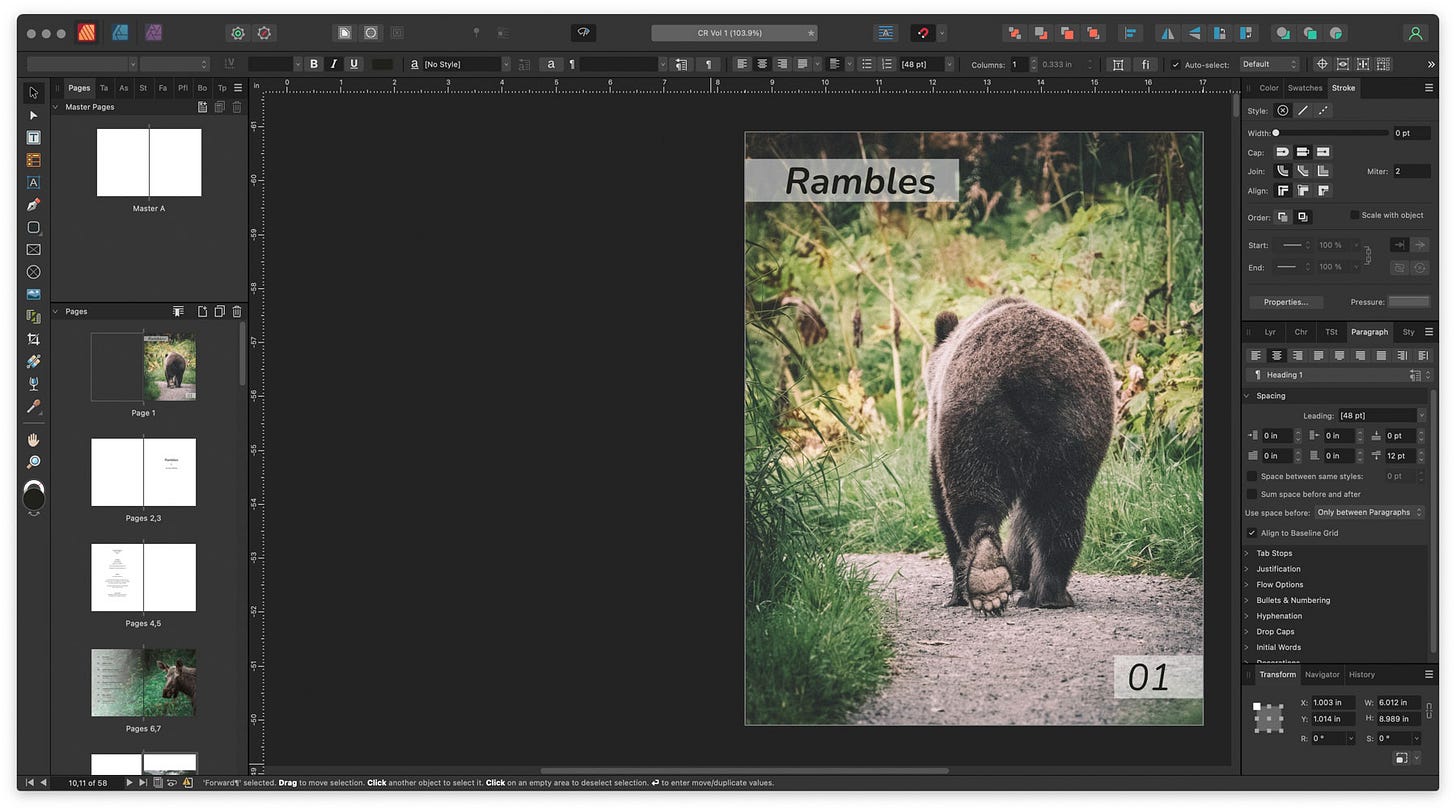Click the stroke Width slider
Image resolution: width=1456 pixels, height=811 pixels.
[1331, 133]
